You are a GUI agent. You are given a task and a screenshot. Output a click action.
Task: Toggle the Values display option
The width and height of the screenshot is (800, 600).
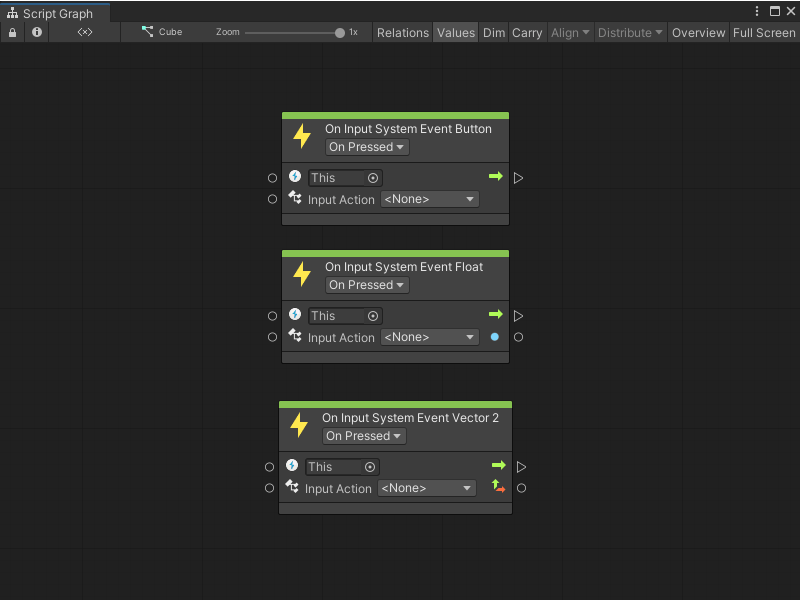455,32
